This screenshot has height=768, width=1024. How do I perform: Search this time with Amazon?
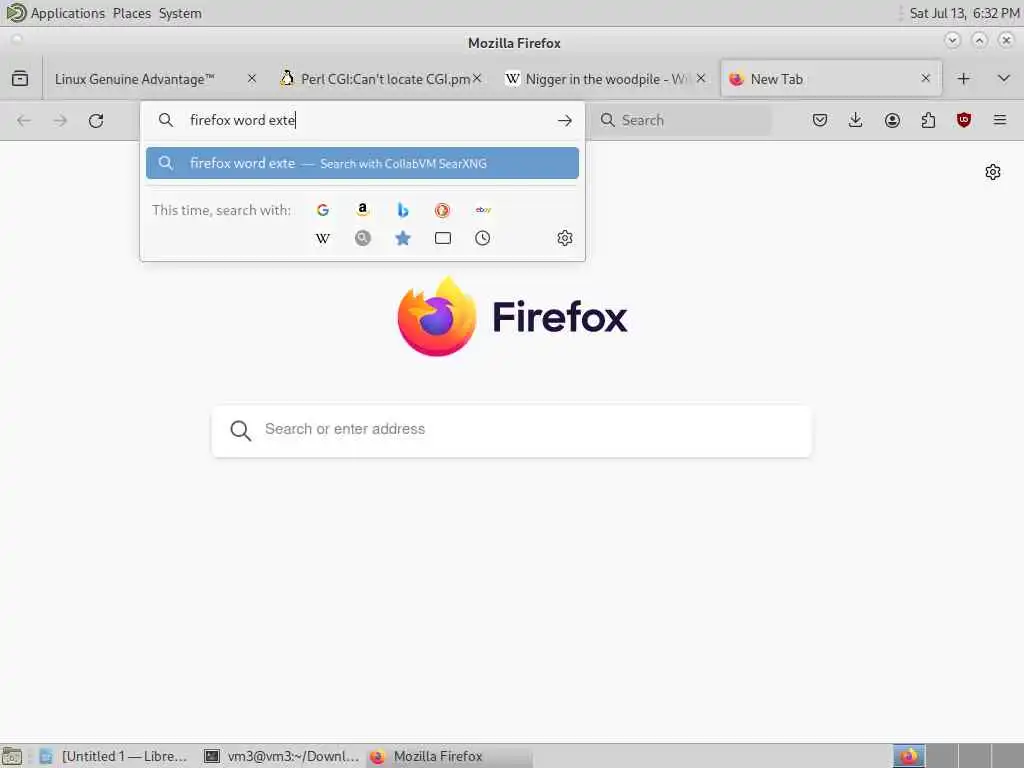pos(362,210)
